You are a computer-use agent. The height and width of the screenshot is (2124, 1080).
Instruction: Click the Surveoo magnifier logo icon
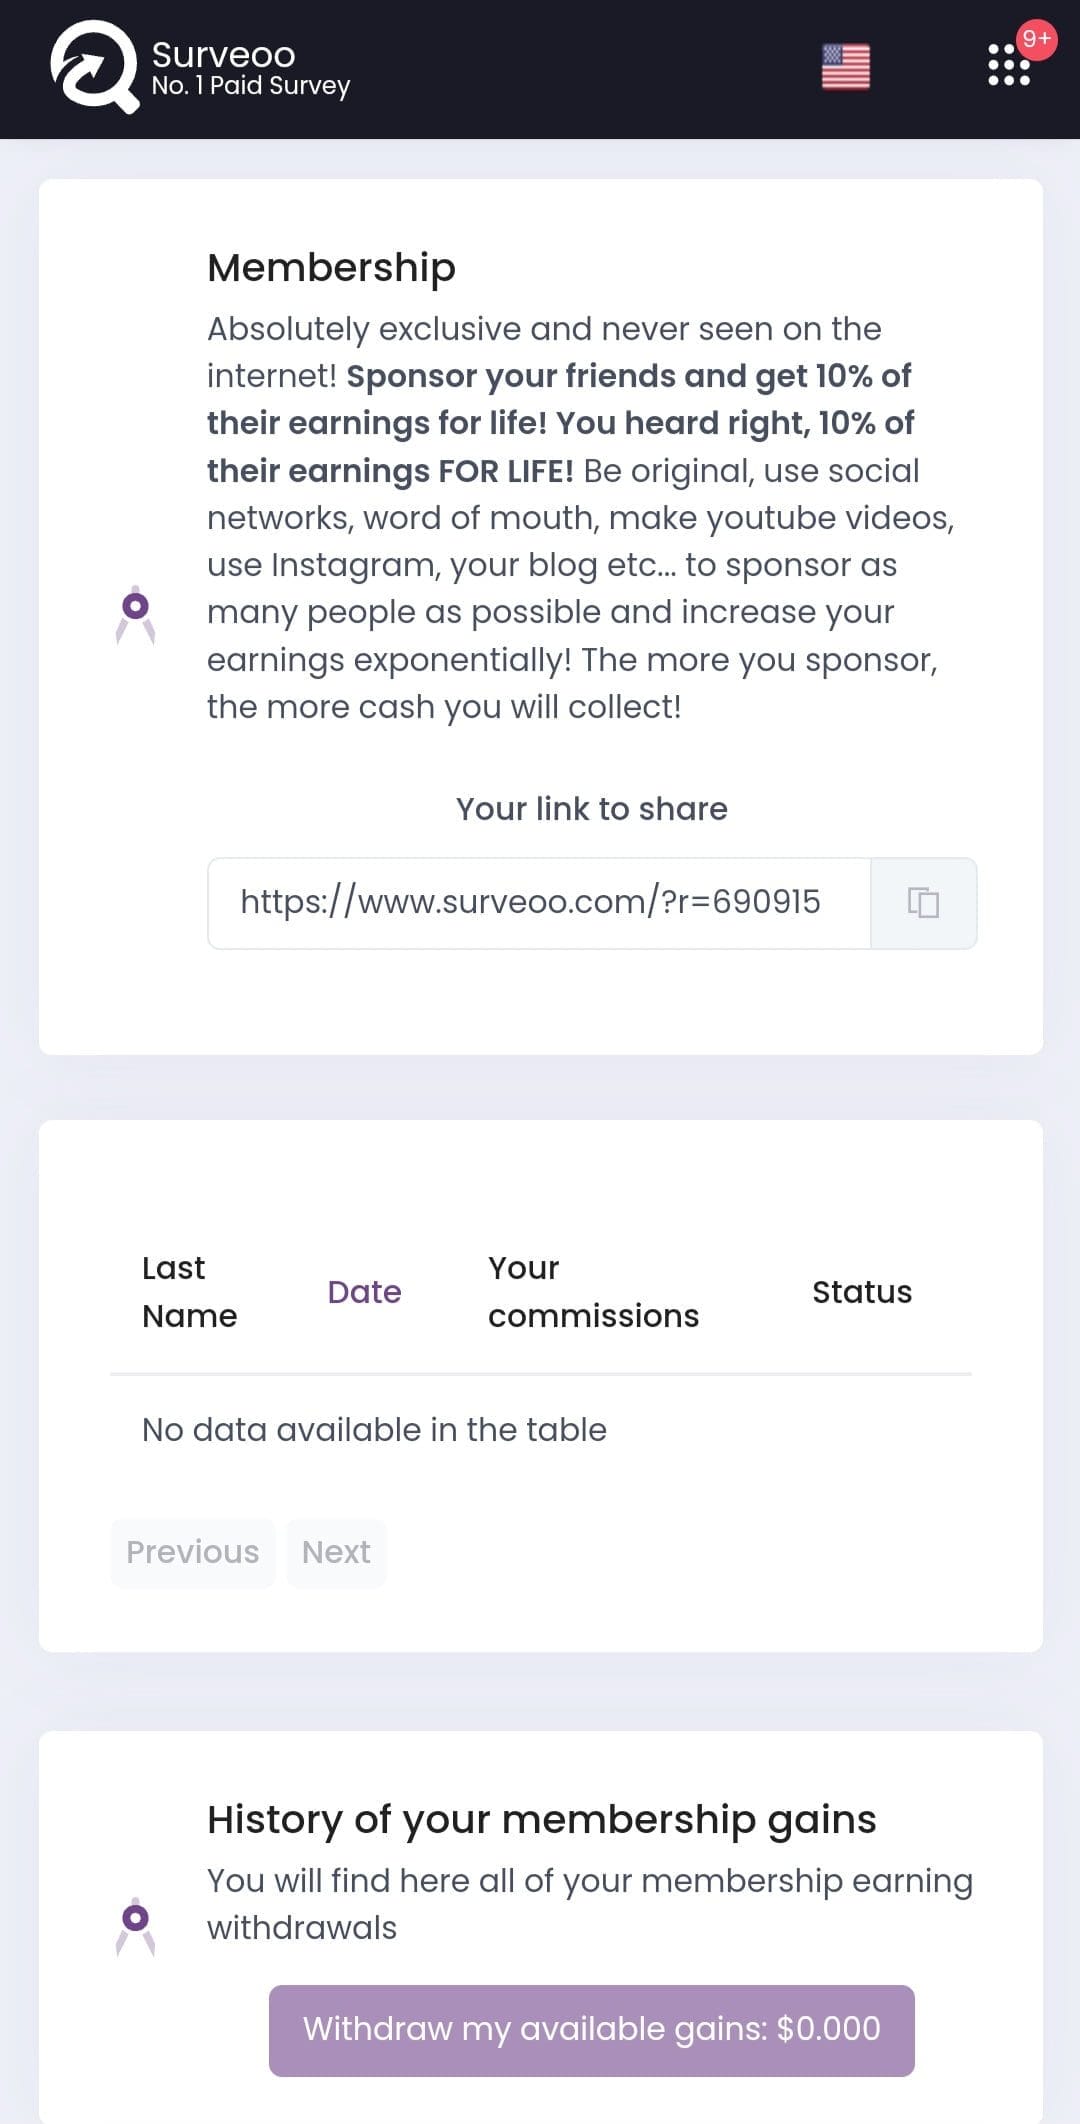click(x=95, y=67)
